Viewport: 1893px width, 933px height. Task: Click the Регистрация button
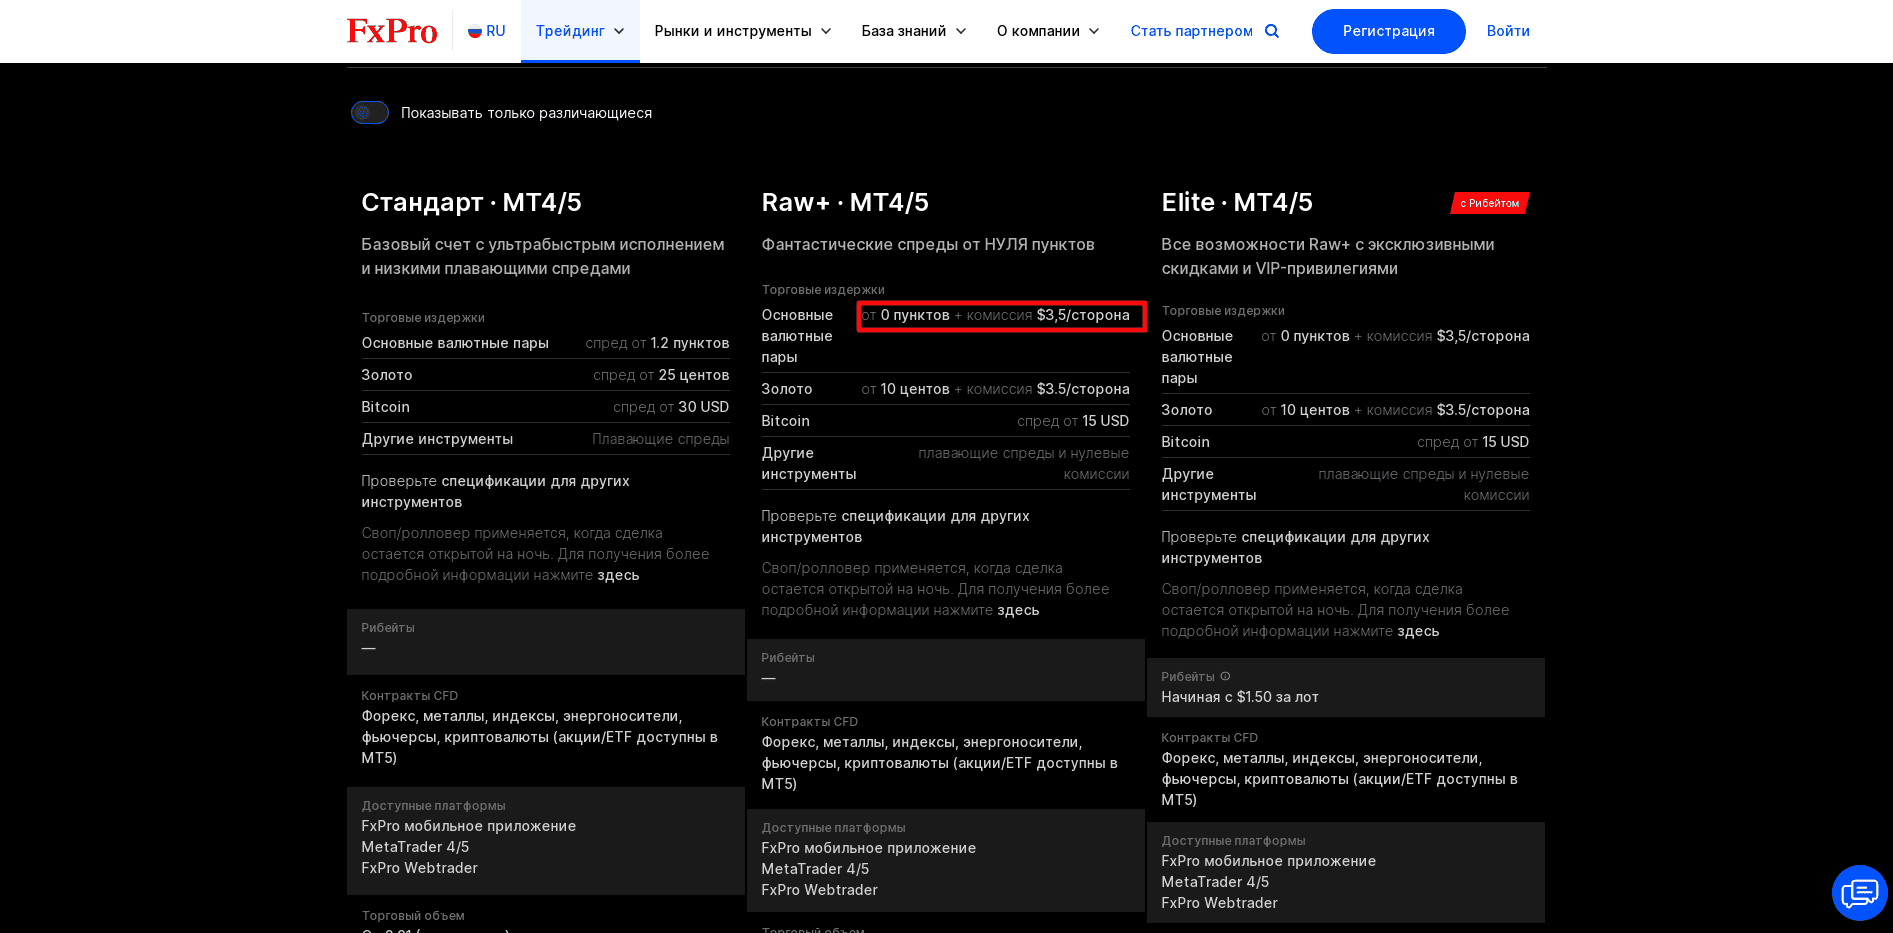tap(1388, 31)
